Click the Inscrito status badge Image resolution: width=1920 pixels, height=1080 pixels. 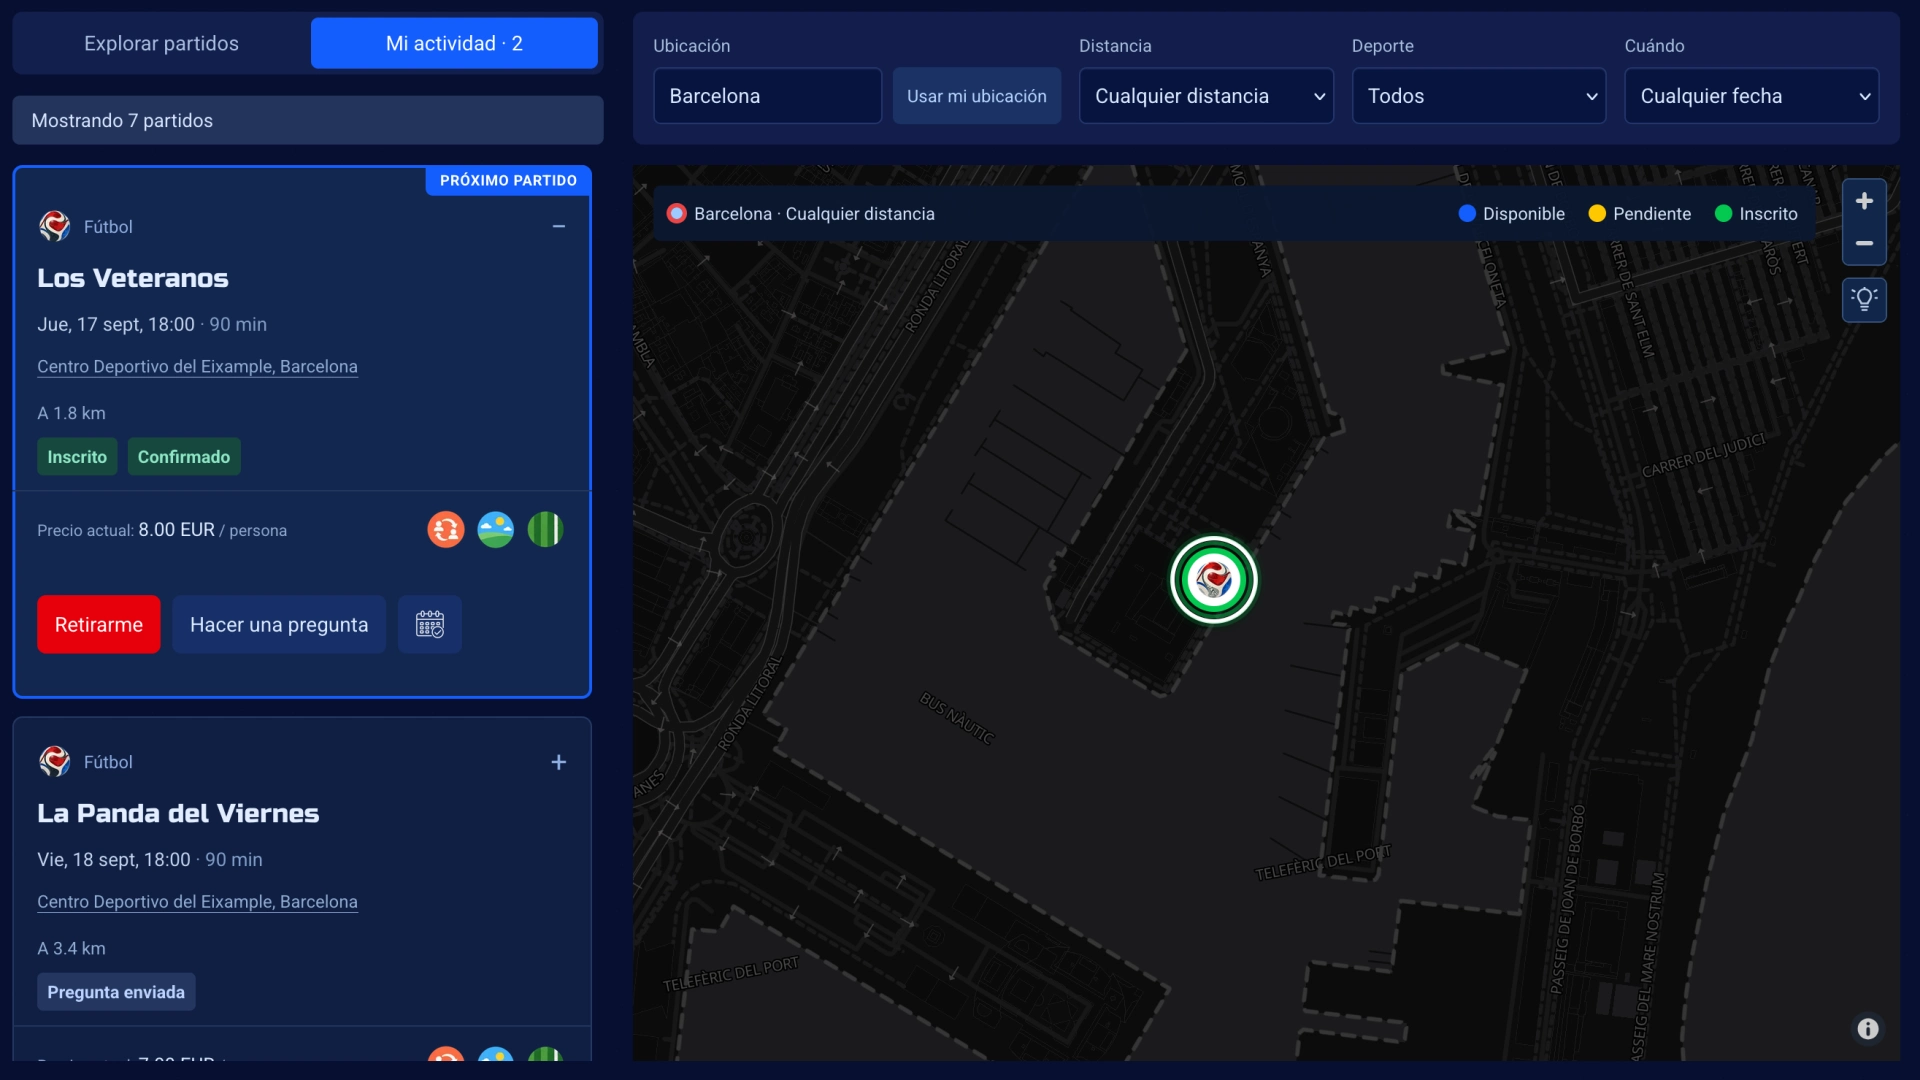coord(77,456)
